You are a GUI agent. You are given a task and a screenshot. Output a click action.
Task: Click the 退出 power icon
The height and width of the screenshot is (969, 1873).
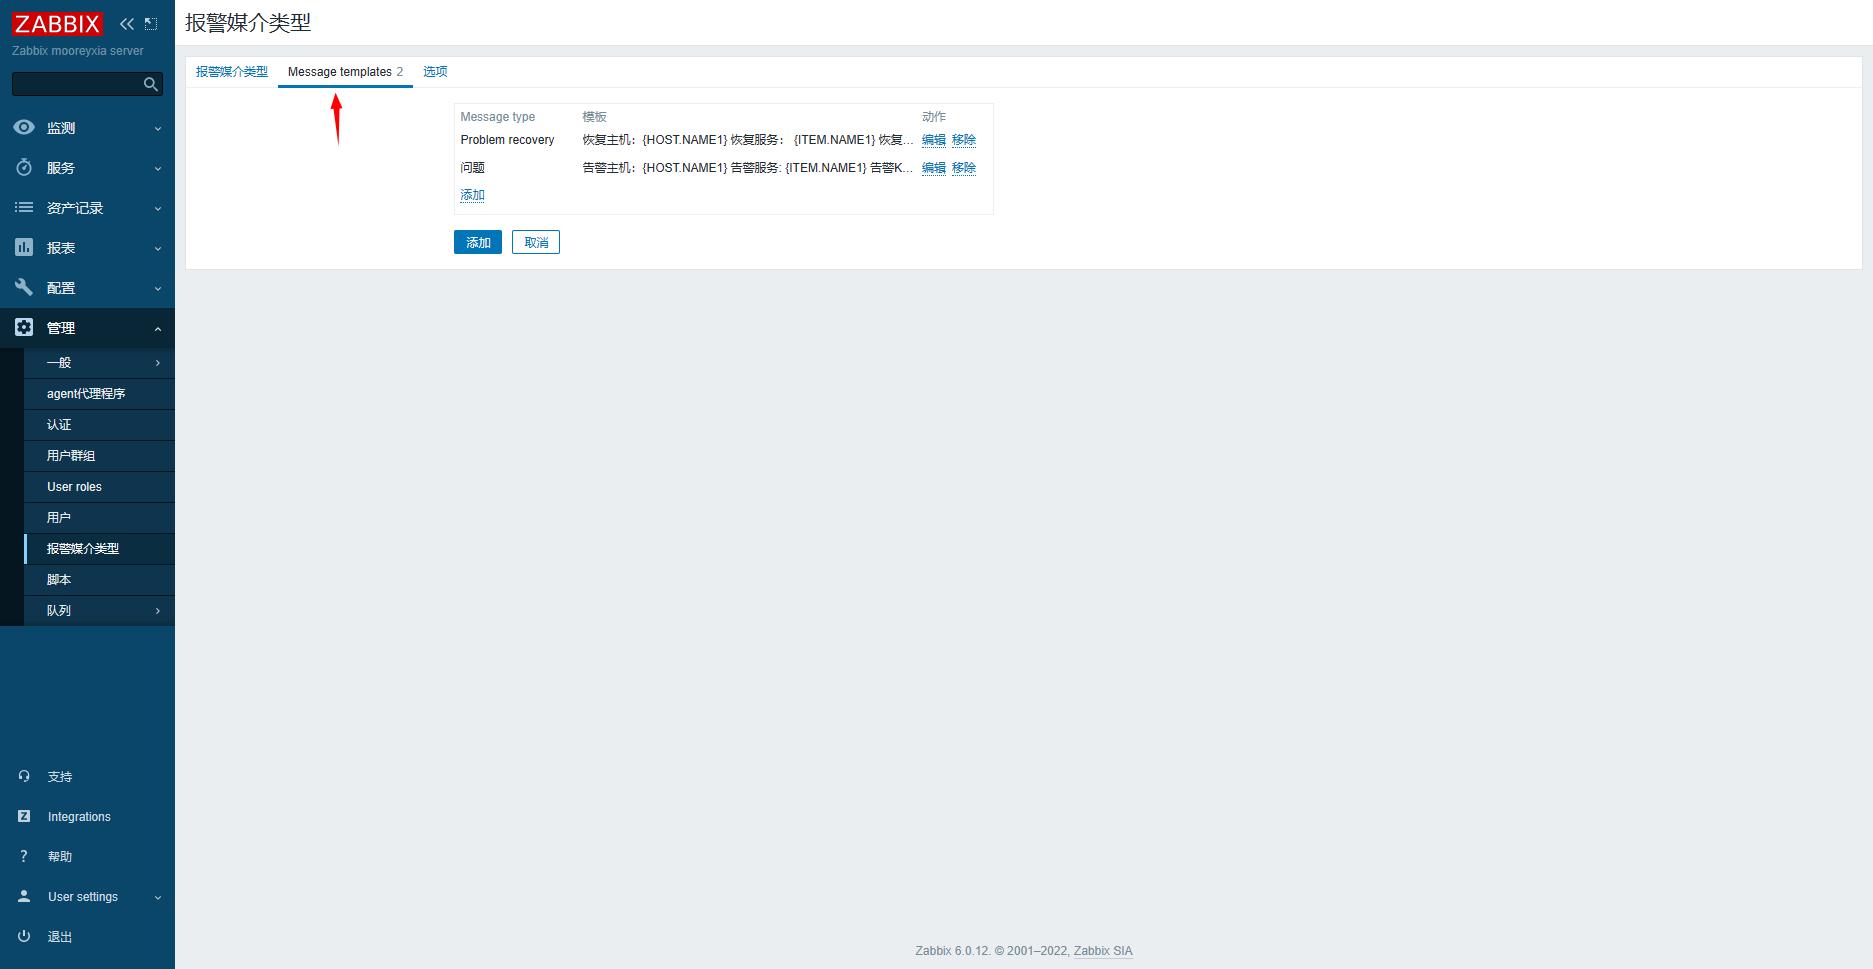[x=24, y=936]
